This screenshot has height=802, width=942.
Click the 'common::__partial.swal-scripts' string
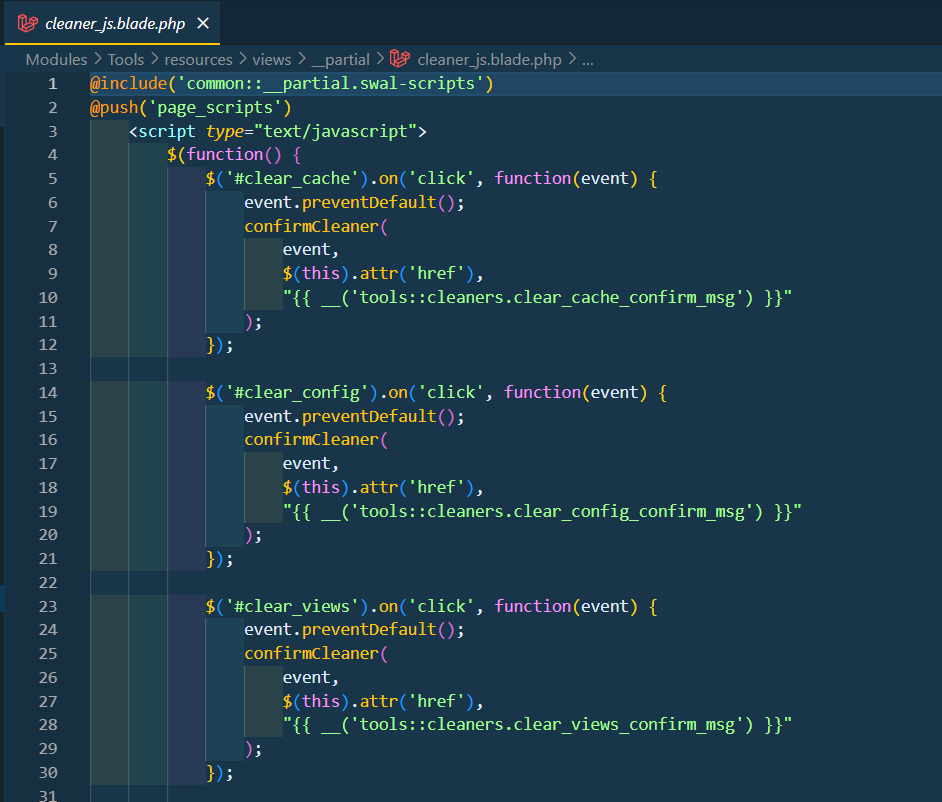(x=330, y=84)
